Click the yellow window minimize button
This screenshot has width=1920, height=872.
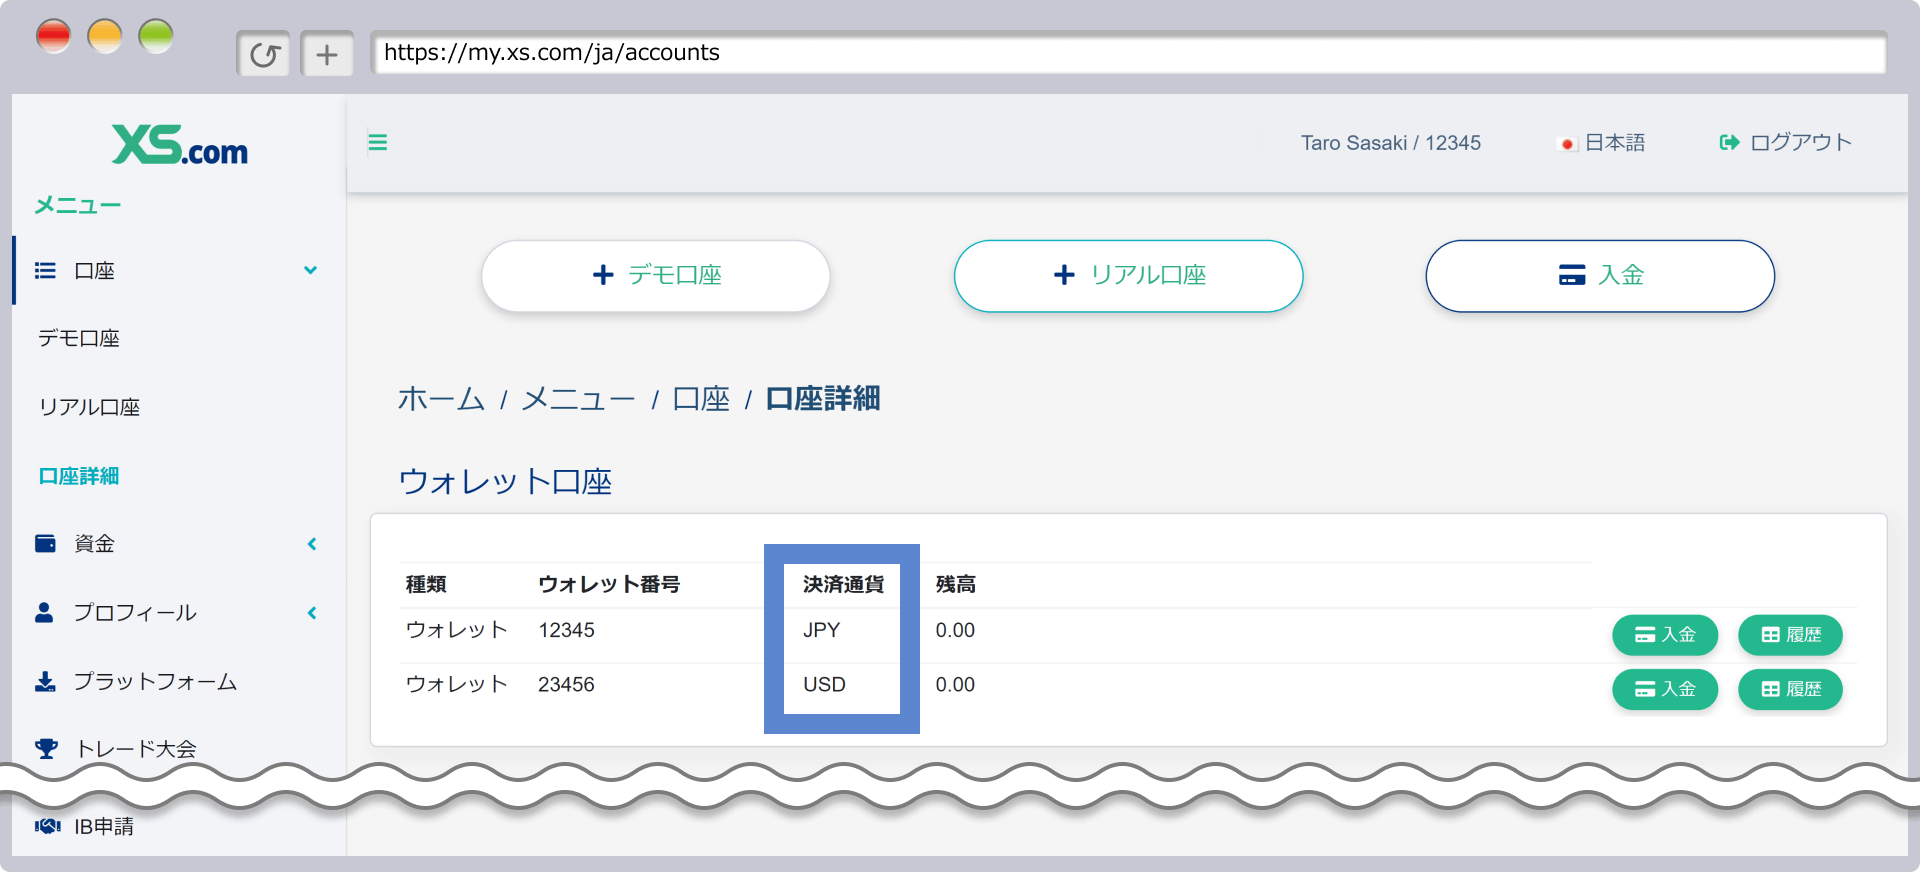click(x=104, y=37)
